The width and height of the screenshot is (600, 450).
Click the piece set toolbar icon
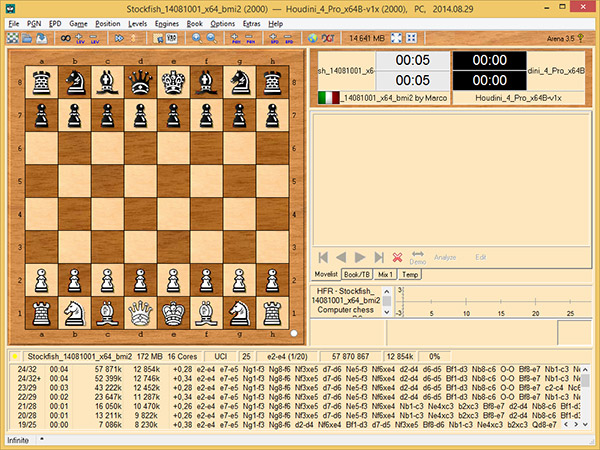point(172,38)
